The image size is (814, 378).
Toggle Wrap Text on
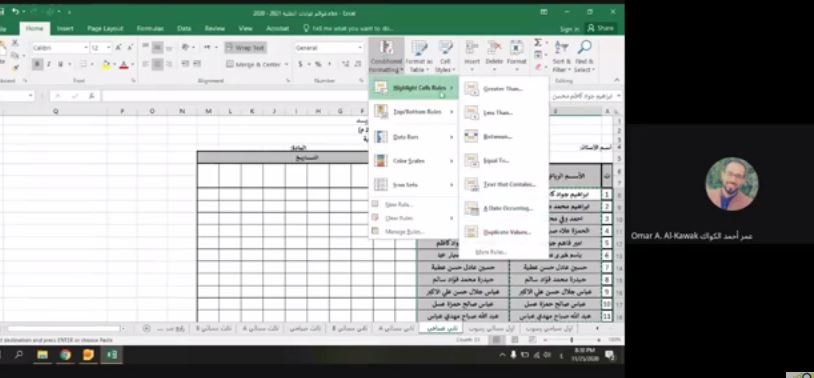tap(246, 48)
